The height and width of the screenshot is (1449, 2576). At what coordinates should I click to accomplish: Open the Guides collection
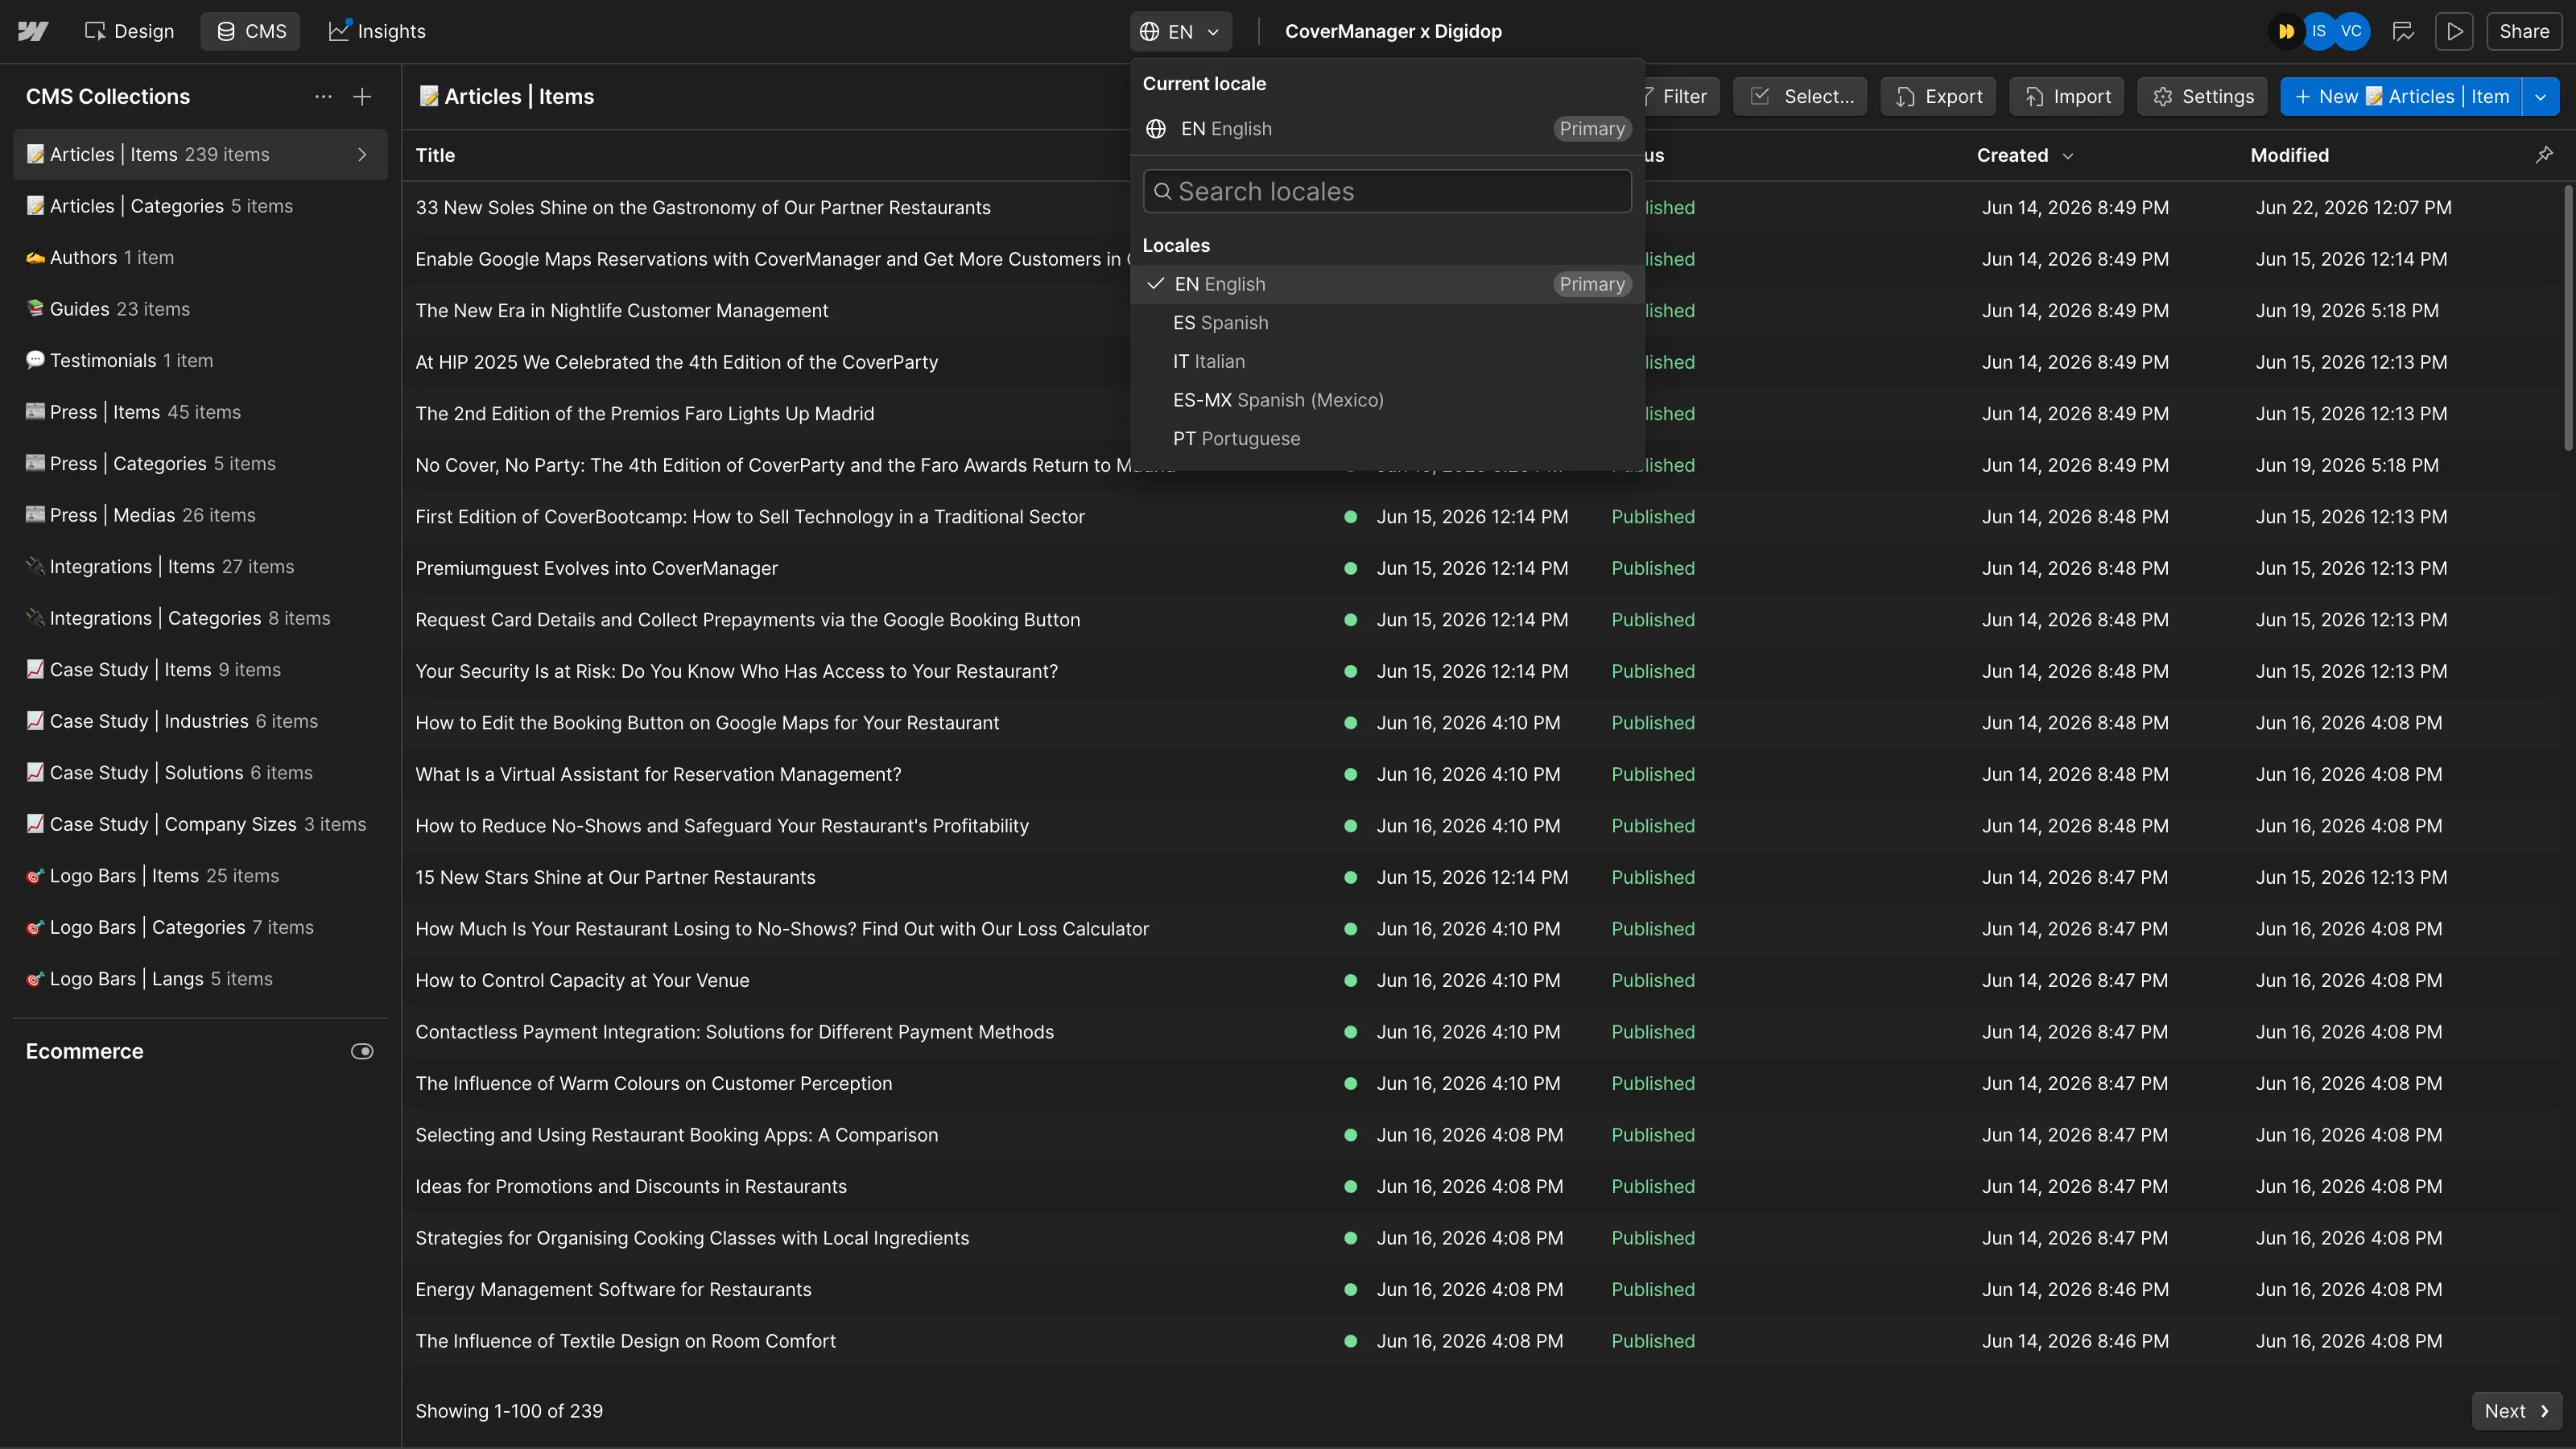click(200, 309)
